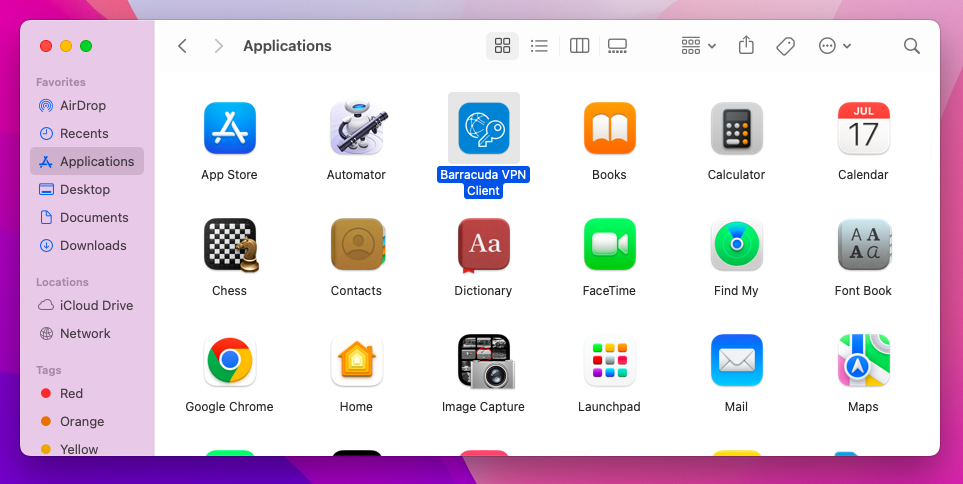The height and width of the screenshot is (484, 963).
Task: Select the Mail app icon
Action: click(x=736, y=361)
